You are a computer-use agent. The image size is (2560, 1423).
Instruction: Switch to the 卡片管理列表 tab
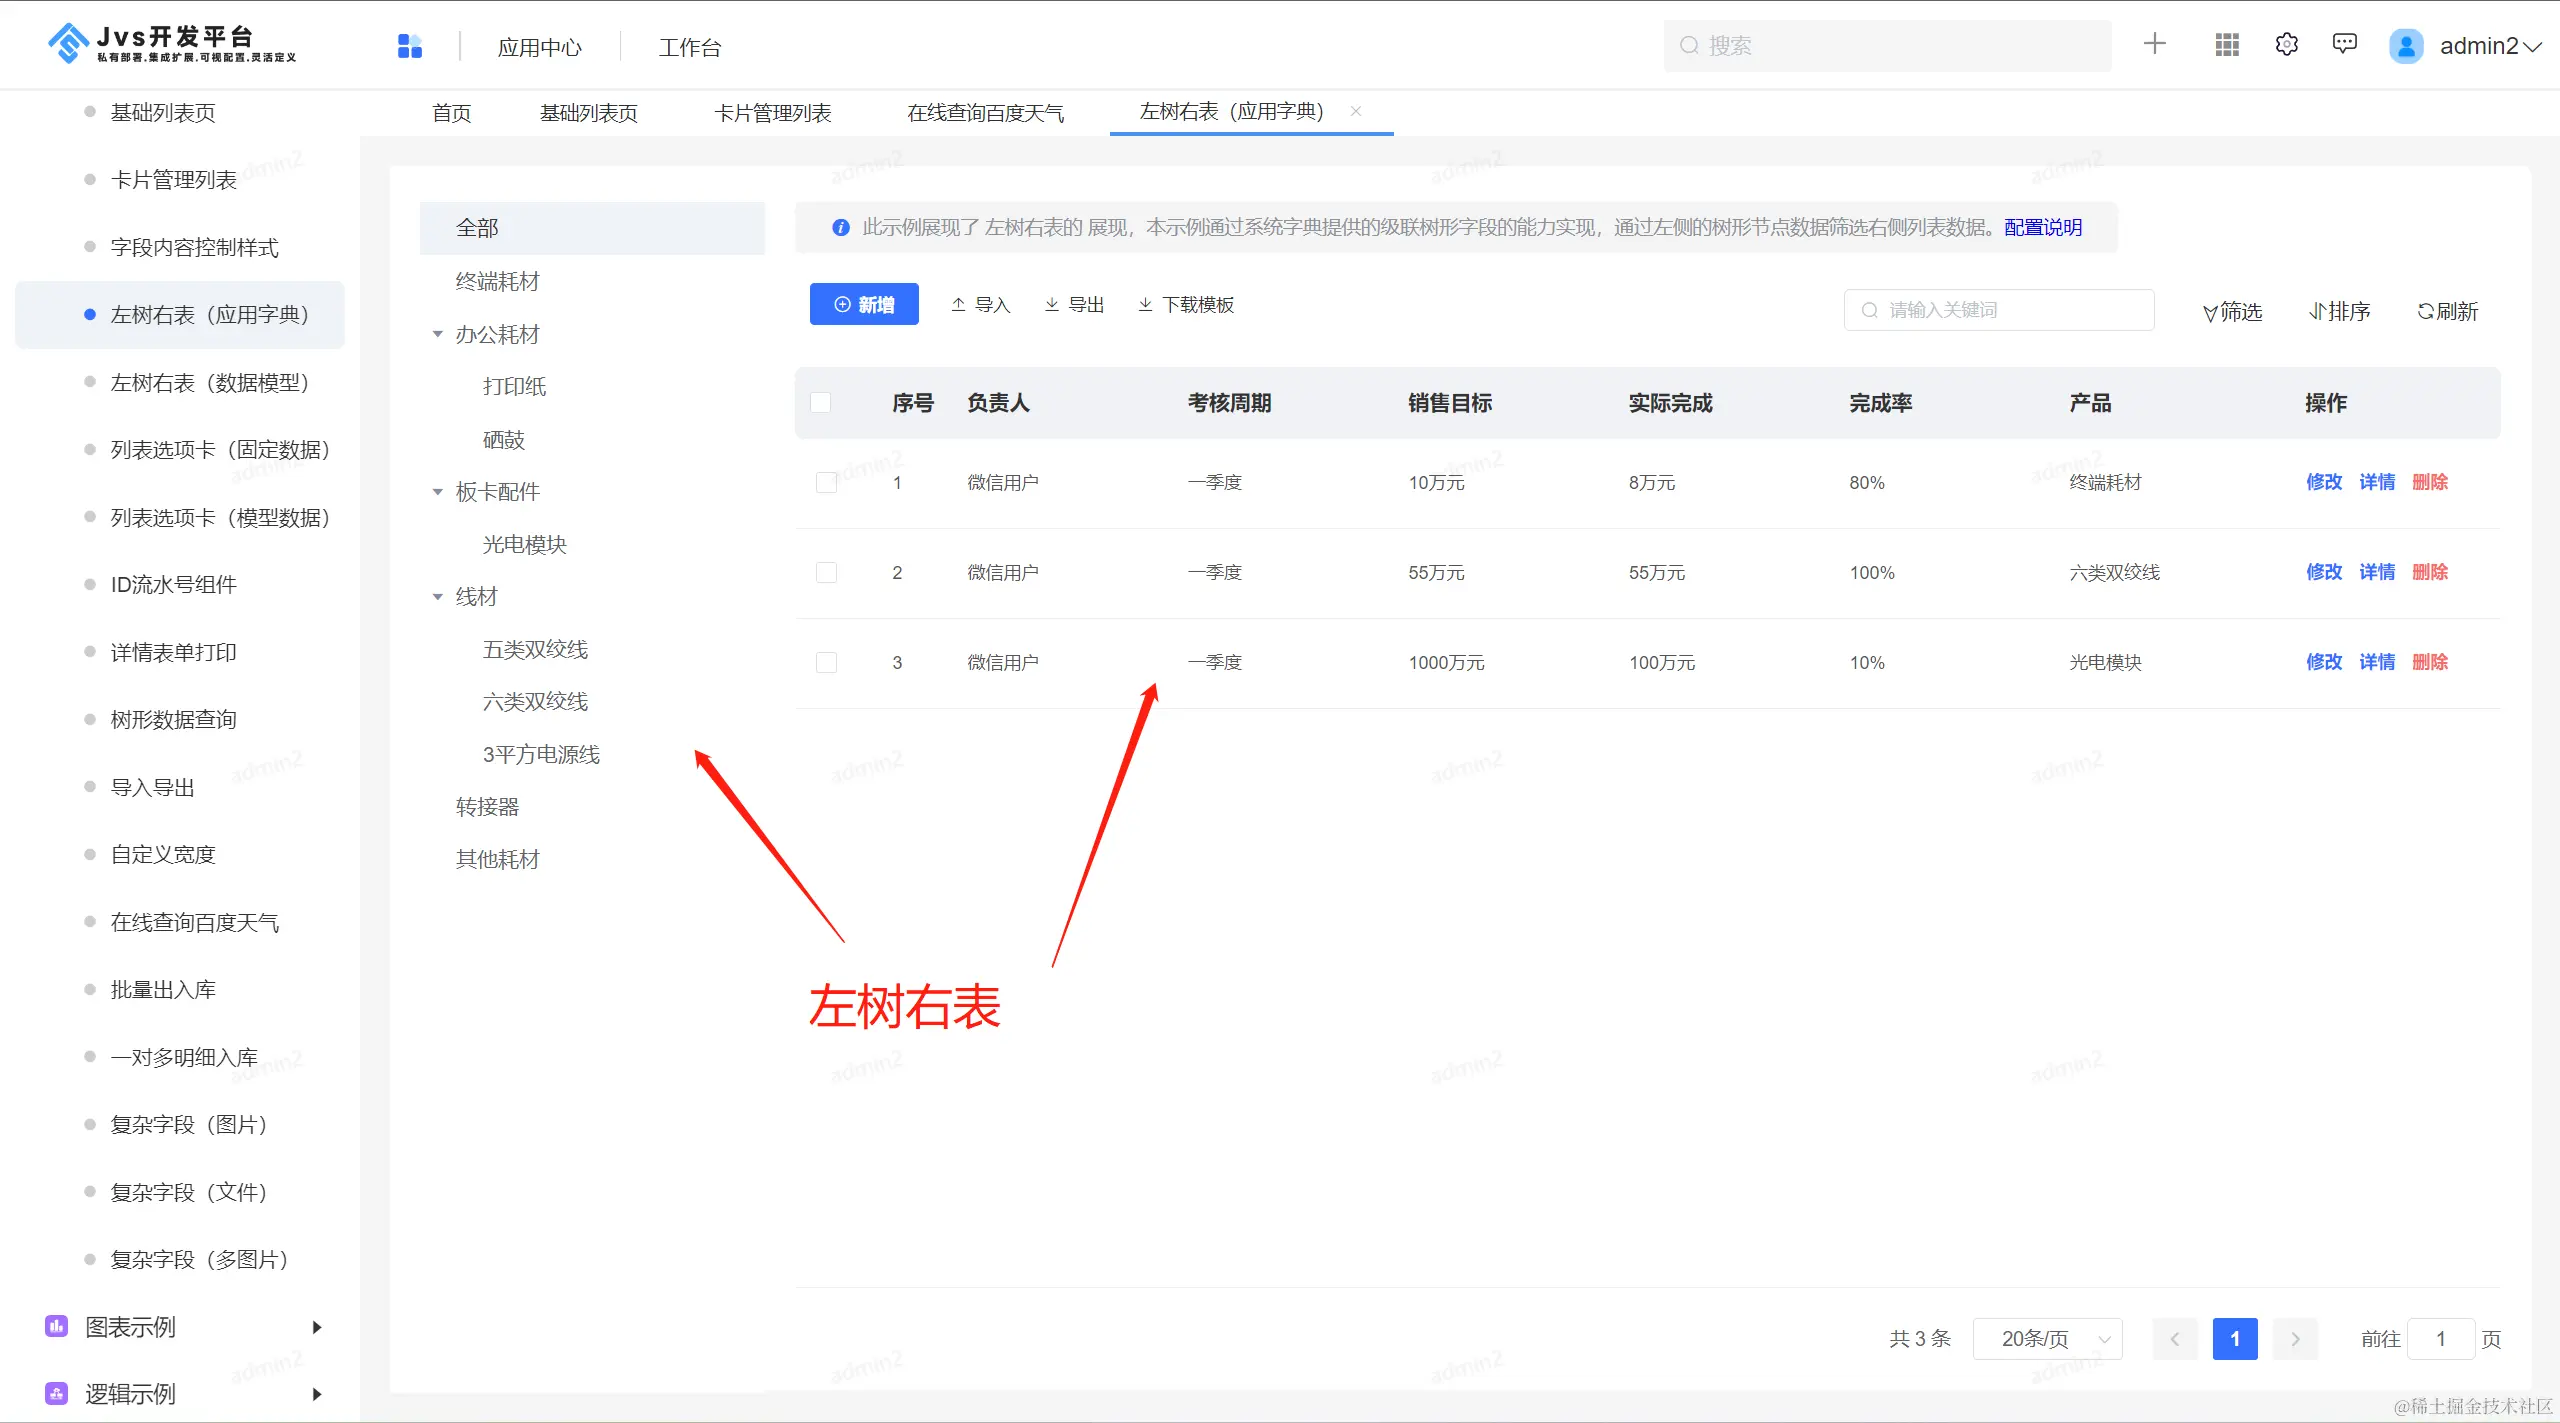click(x=772, y=113)
